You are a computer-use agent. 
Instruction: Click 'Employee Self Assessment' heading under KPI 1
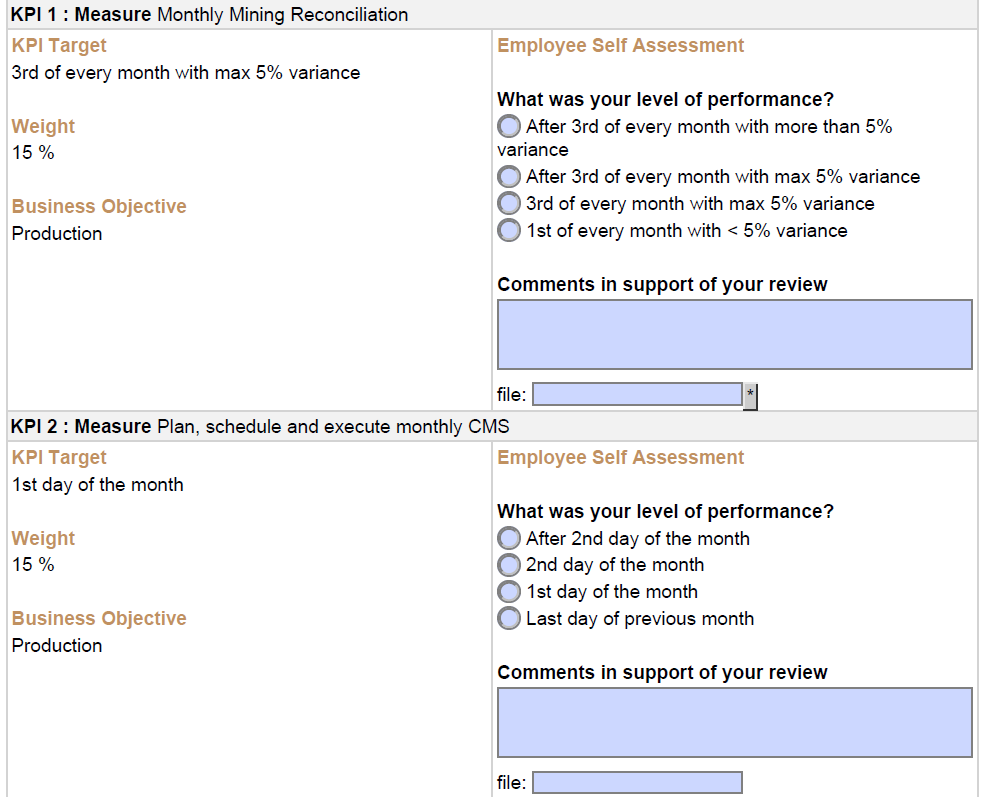pyautogui.click(x=621, y=45)
